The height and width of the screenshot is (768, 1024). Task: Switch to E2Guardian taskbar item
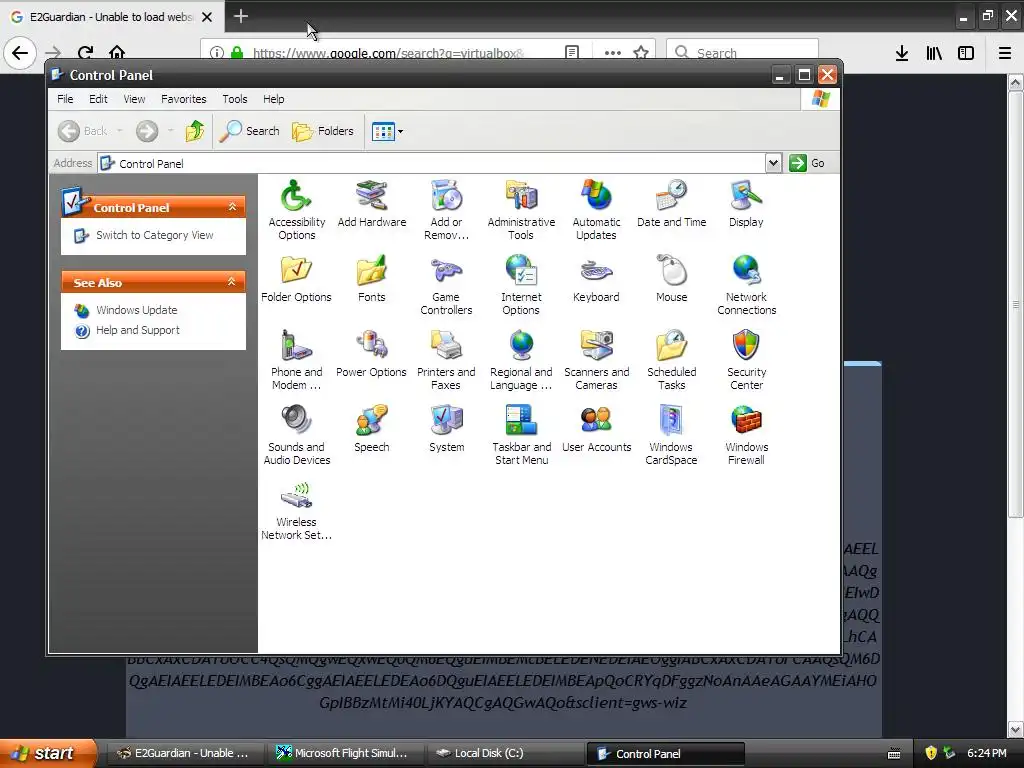tap(185, 753)
